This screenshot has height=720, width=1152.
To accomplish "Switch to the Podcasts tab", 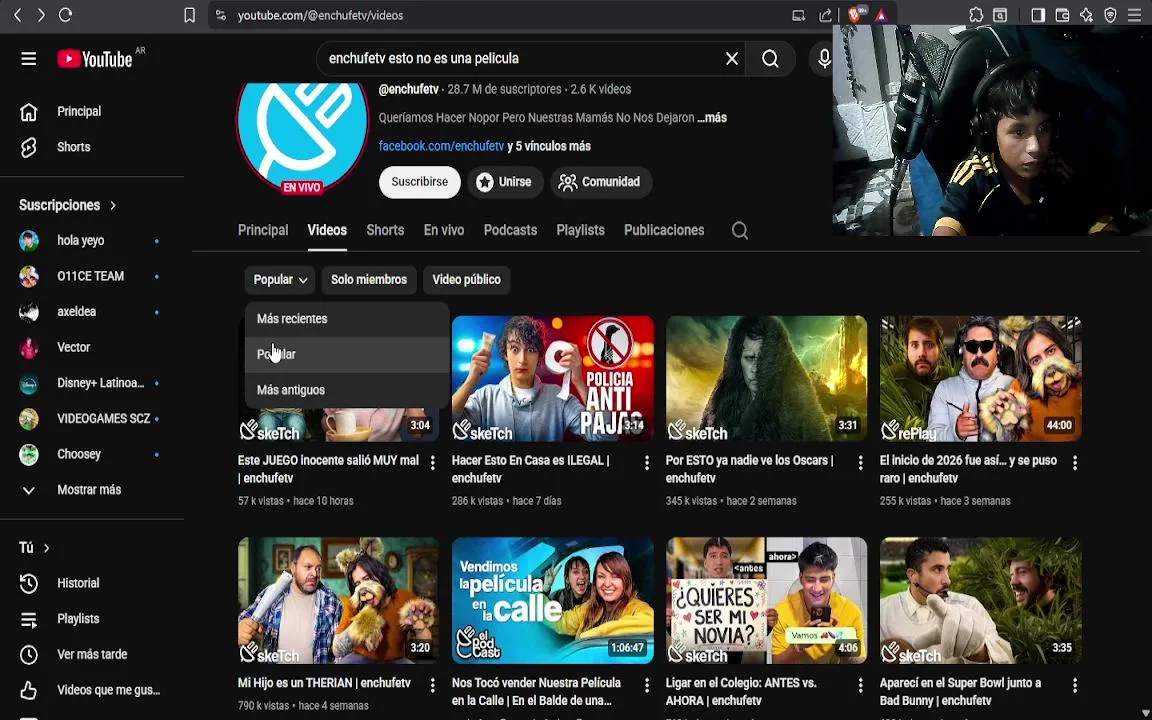I will [510, 231].
